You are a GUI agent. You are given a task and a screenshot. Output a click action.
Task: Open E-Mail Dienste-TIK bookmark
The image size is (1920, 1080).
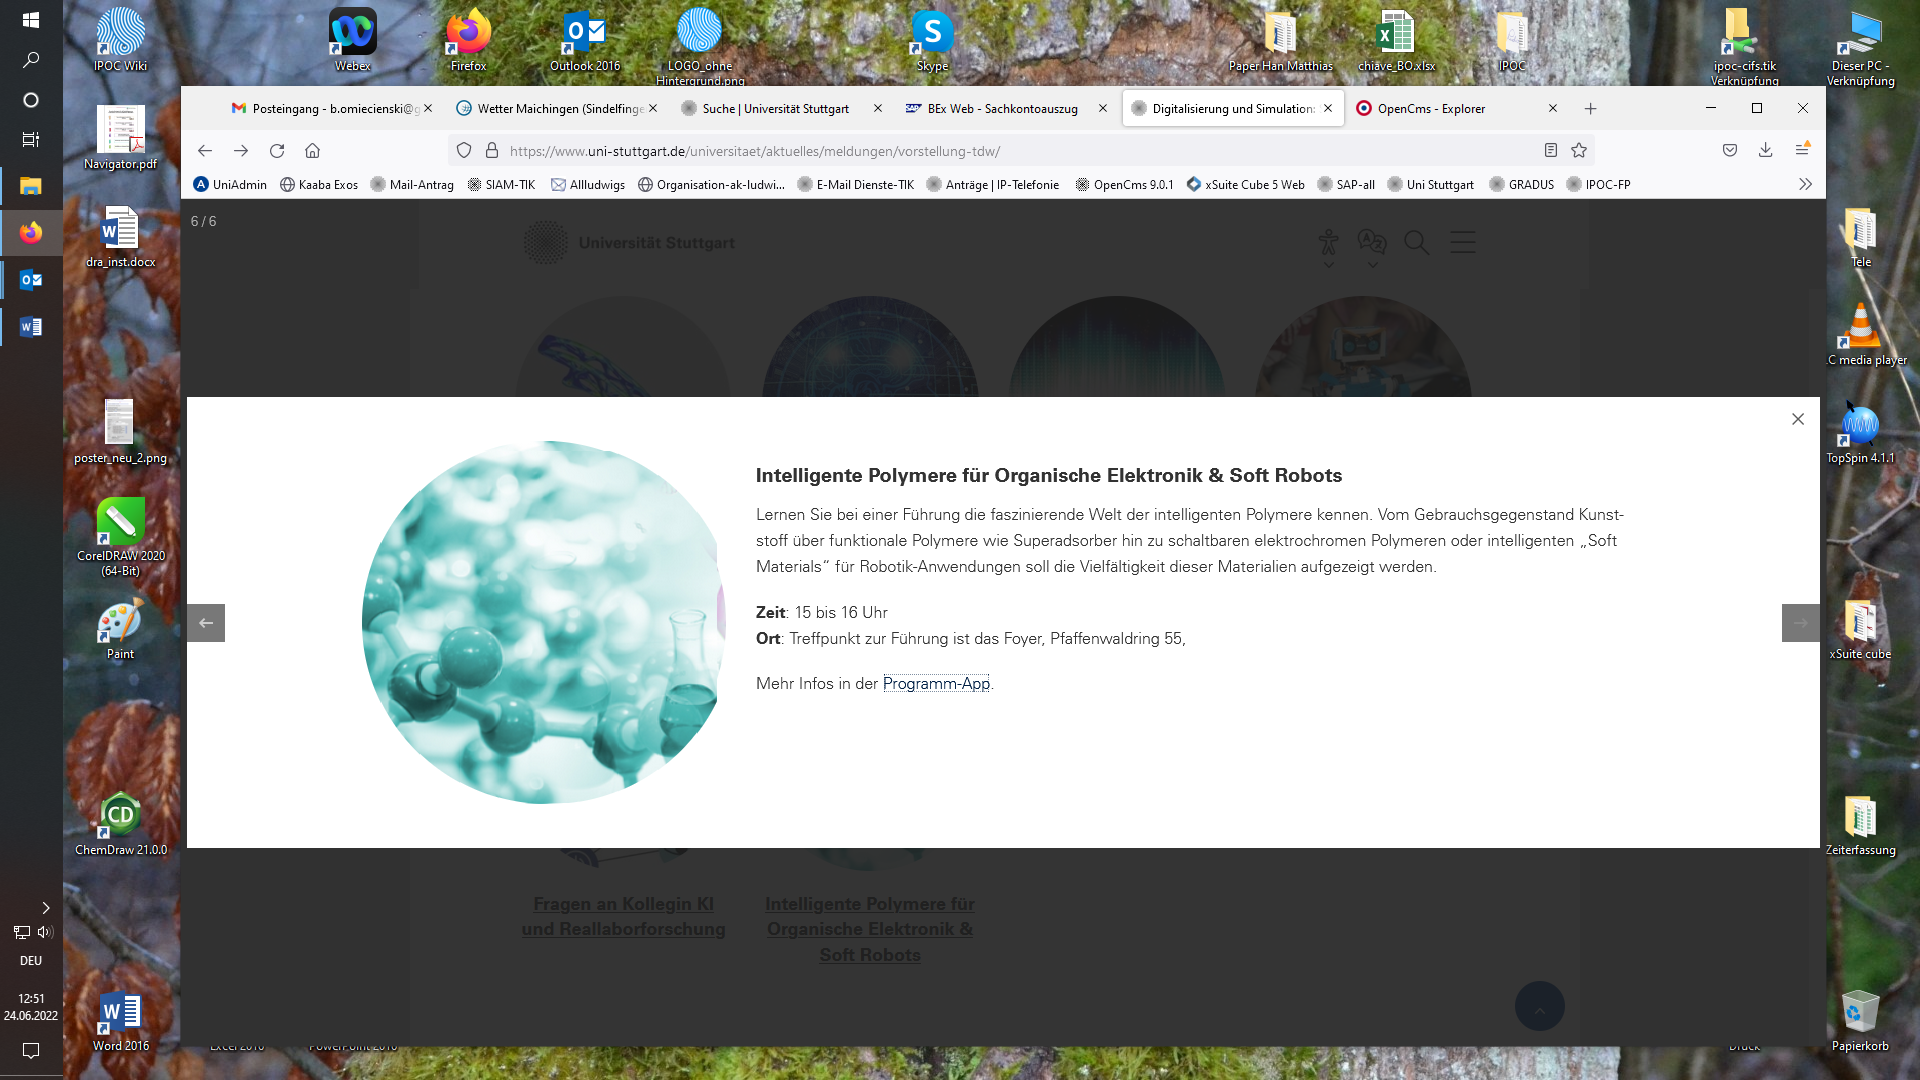[856, 184]
